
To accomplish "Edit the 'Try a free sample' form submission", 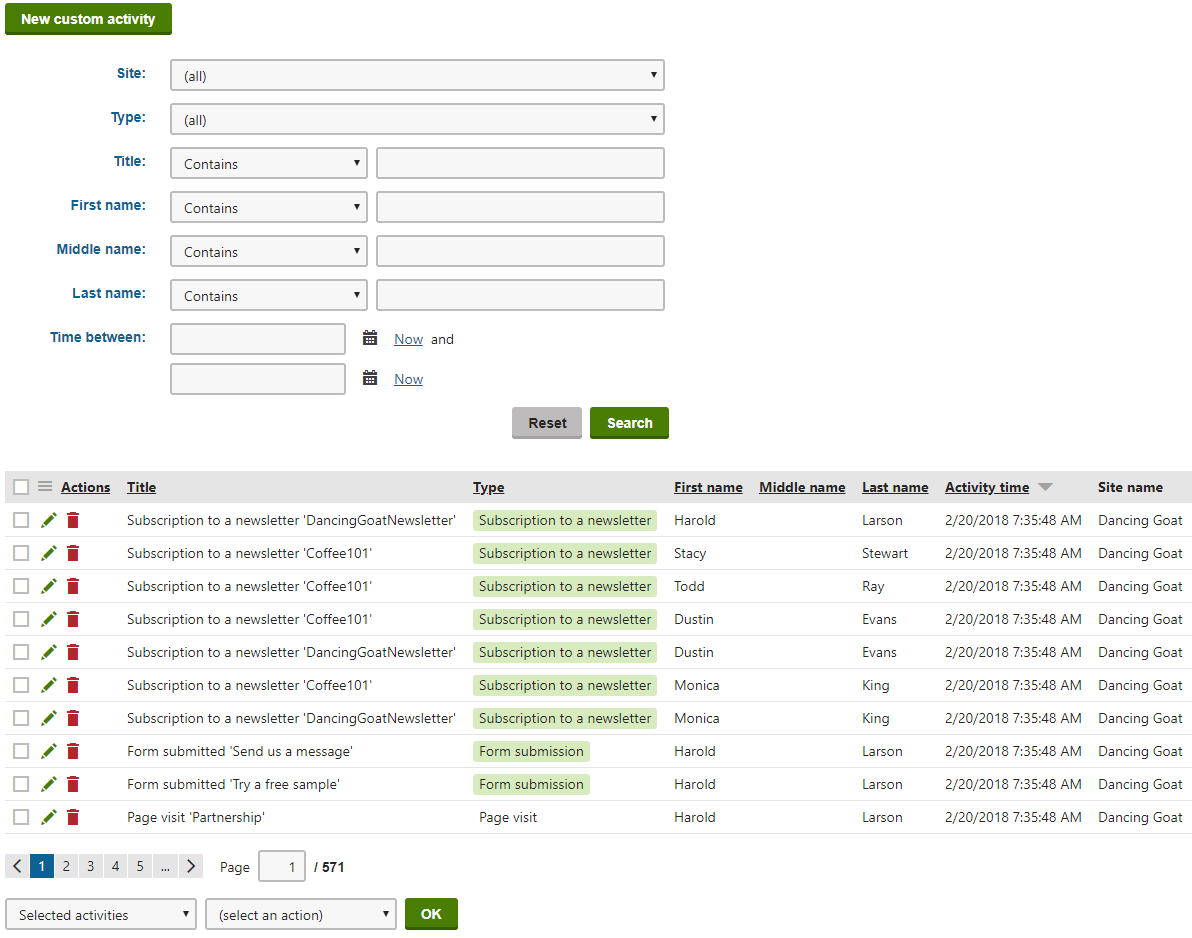I will coord(49,784).
